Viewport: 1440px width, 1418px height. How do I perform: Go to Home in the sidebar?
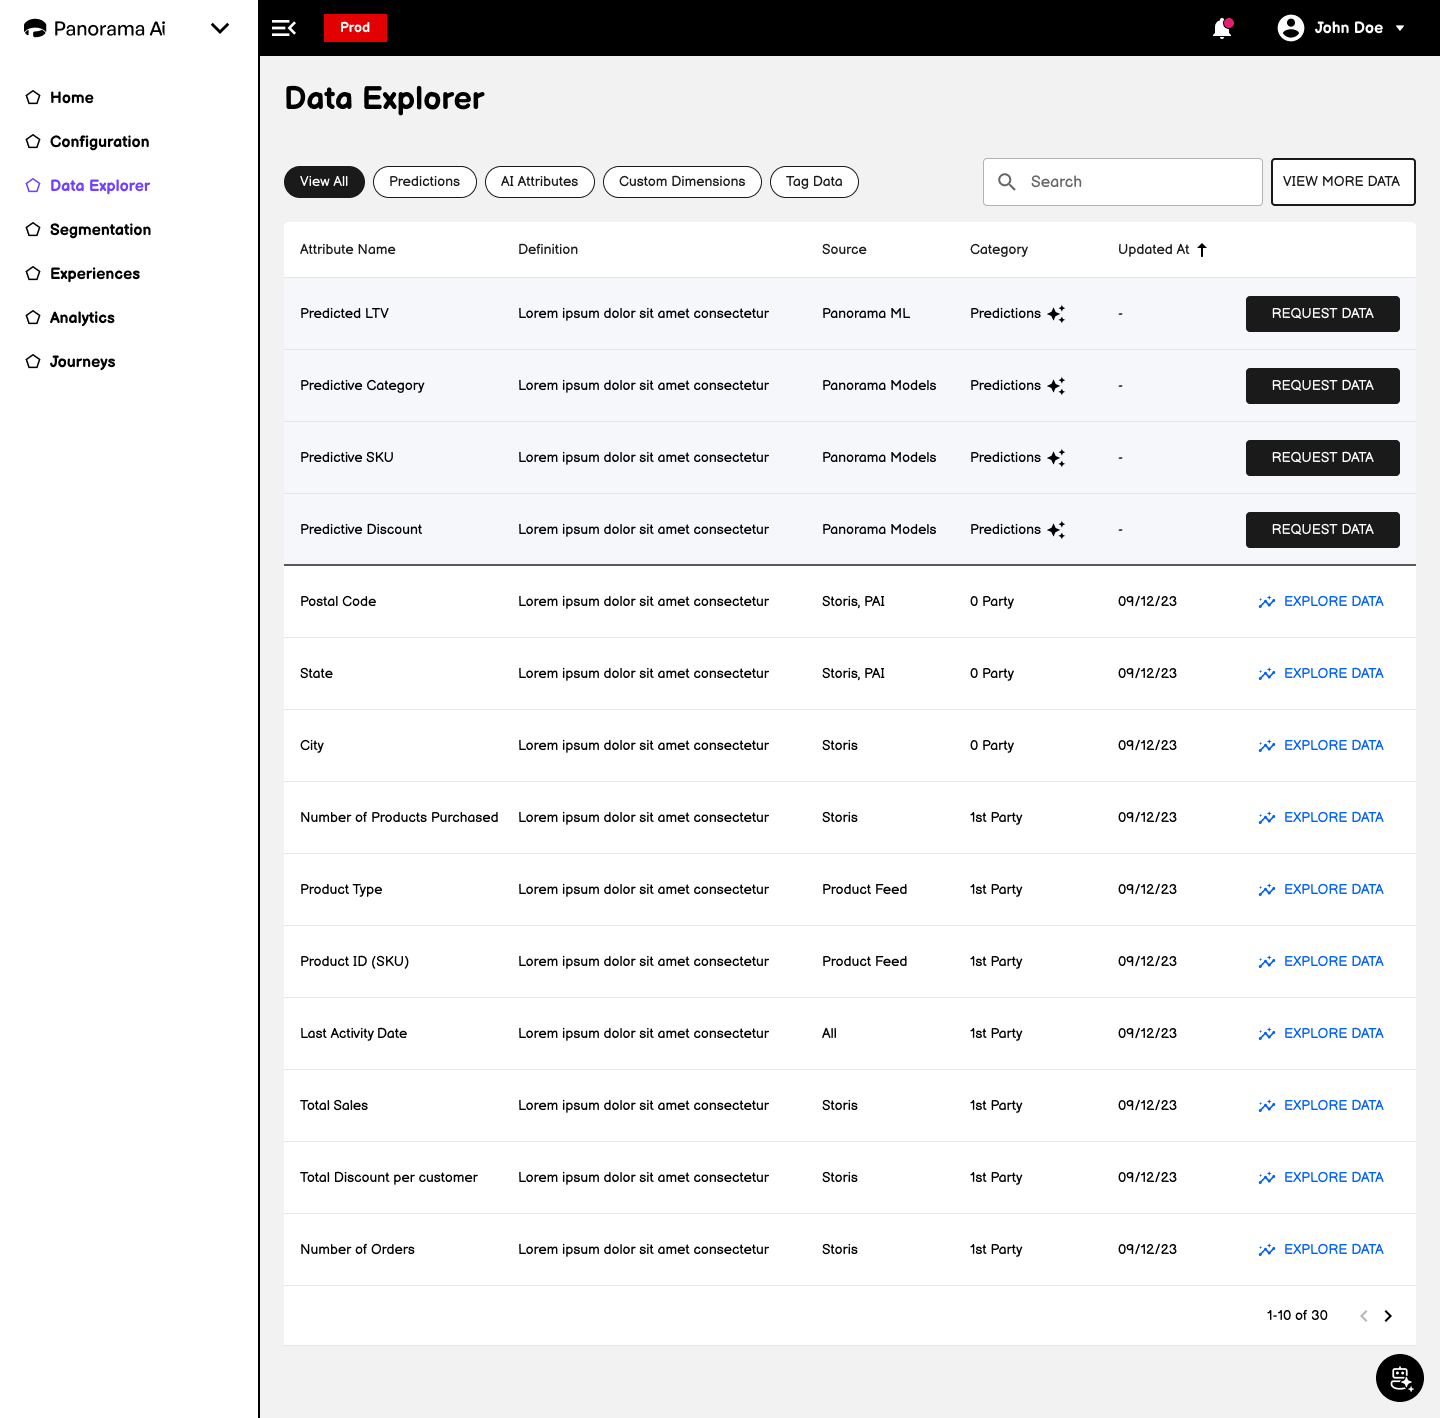[71, 97]
